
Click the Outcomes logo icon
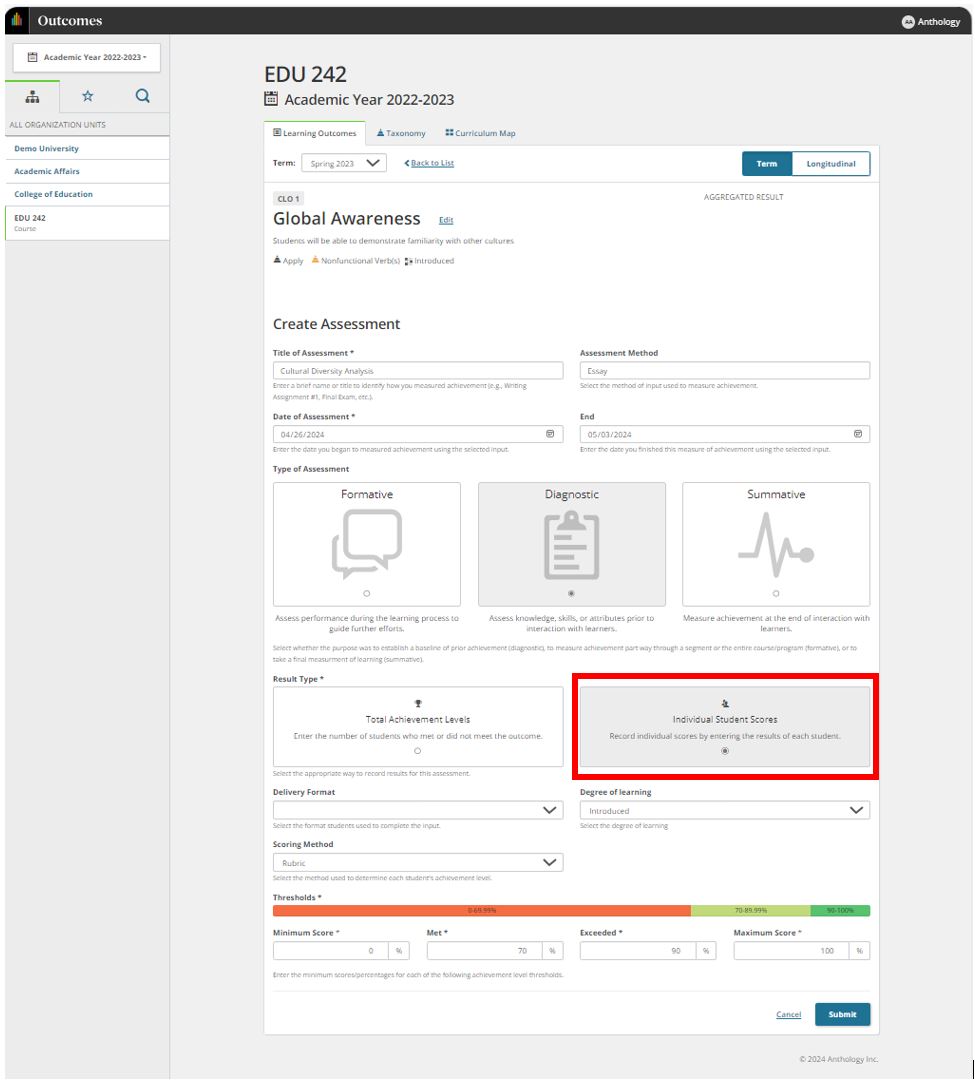click(17, 20)
